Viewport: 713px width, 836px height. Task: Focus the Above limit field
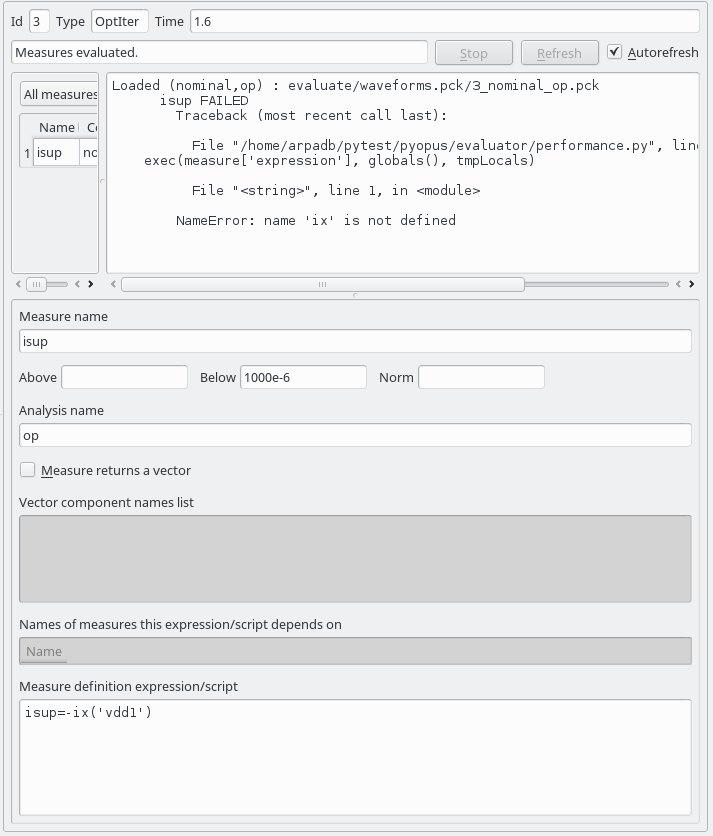point(125,377)
